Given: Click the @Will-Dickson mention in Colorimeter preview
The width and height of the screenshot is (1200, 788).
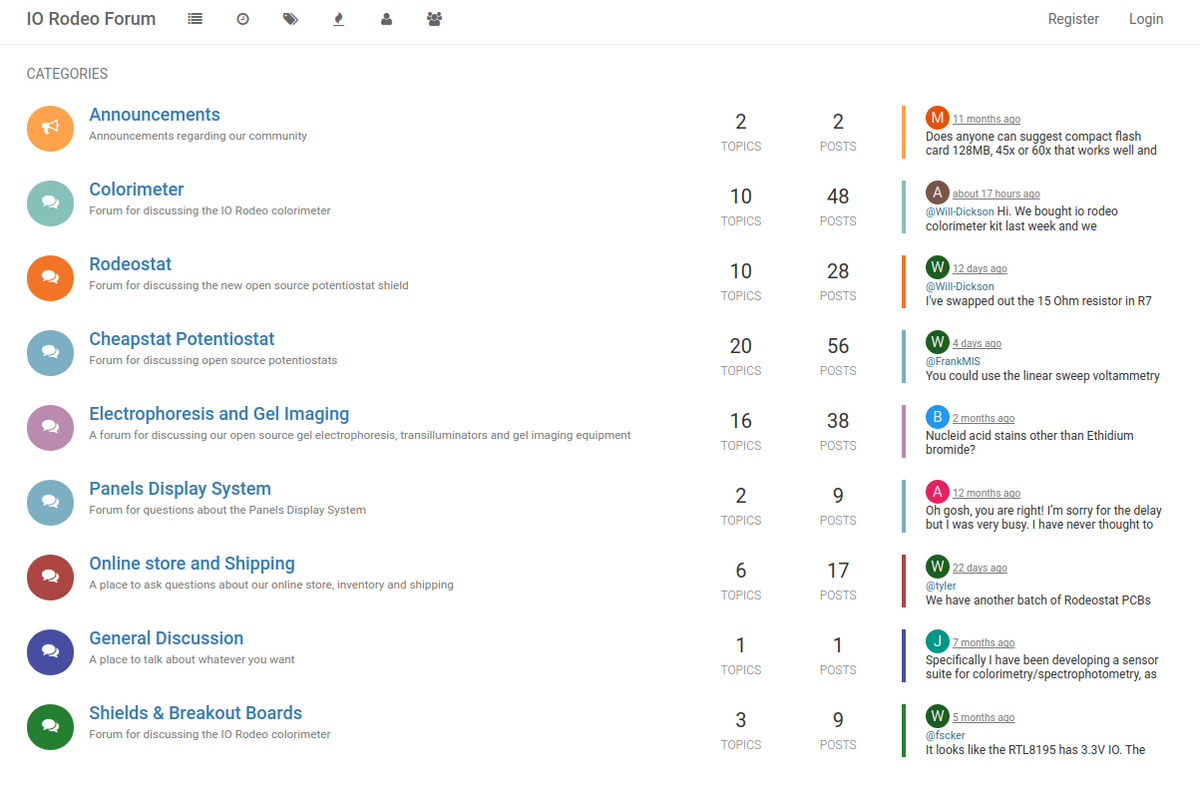Looking at the screenshot, I should pos(960,211).
